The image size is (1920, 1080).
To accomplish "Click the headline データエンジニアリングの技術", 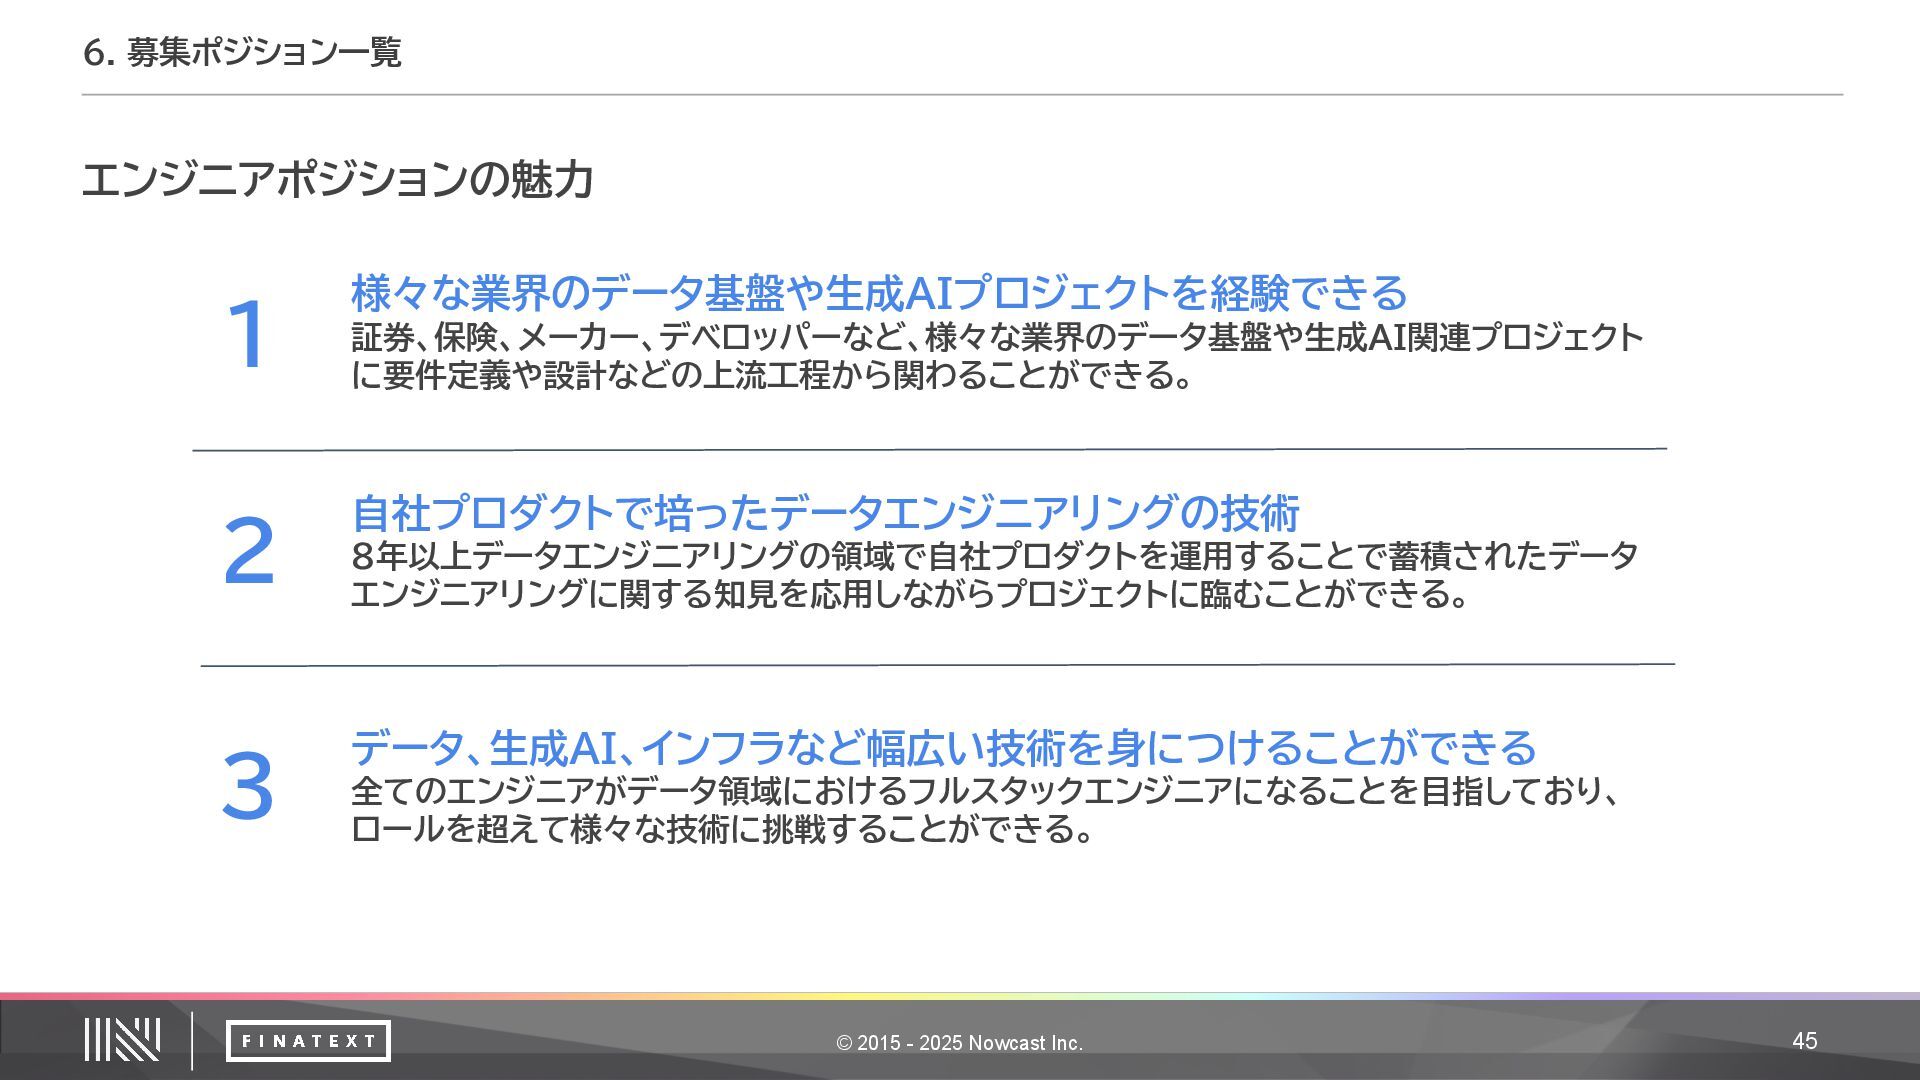I will click(825, 513).
